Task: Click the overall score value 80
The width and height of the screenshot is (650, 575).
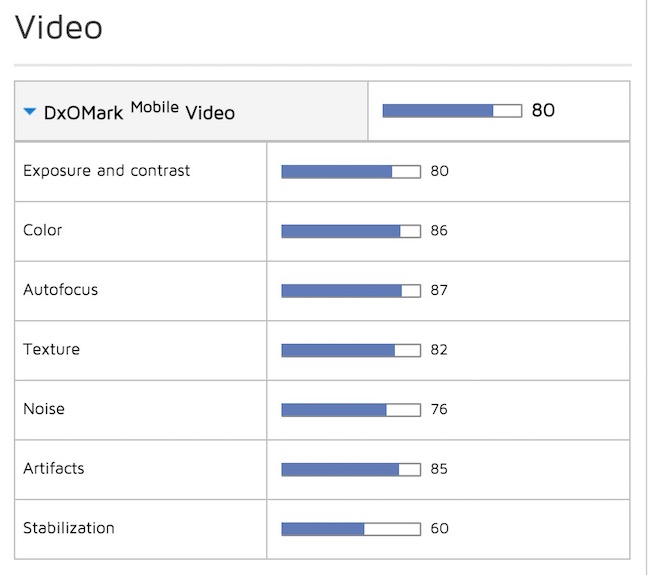Action: (543, 110)
